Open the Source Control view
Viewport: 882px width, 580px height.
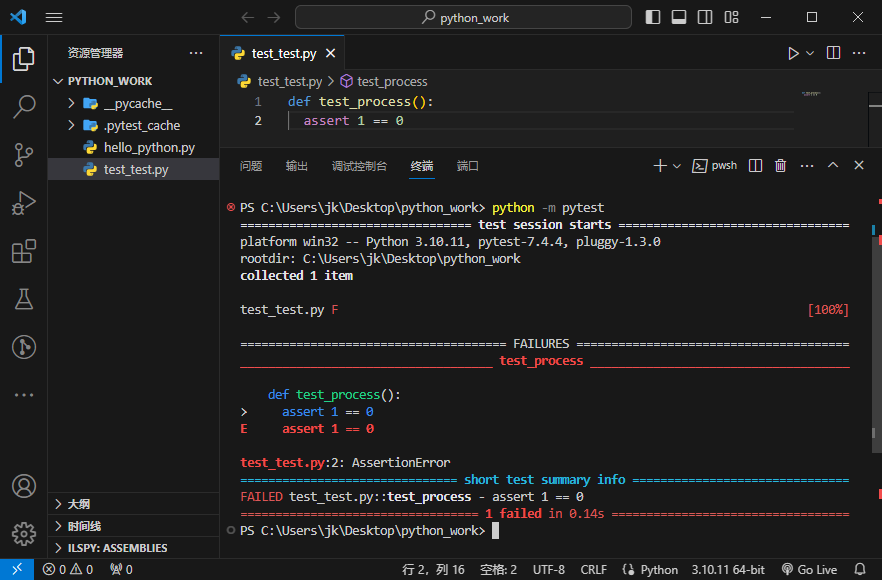click(x=24, y=155)
